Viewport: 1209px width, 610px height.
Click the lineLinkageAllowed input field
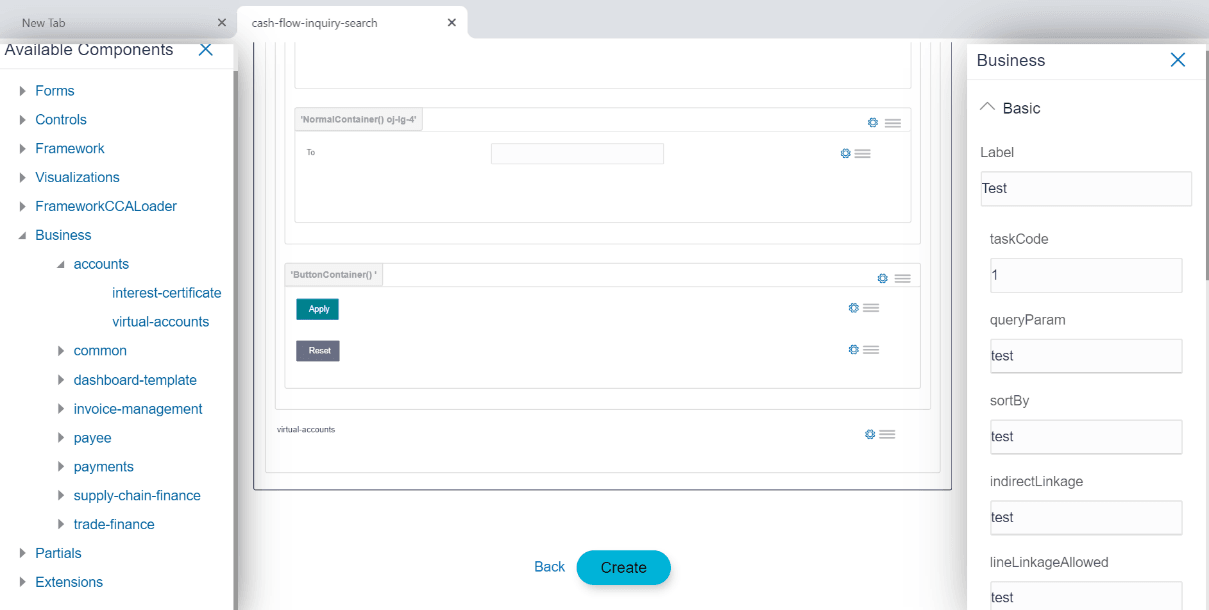coord(1086,596)
